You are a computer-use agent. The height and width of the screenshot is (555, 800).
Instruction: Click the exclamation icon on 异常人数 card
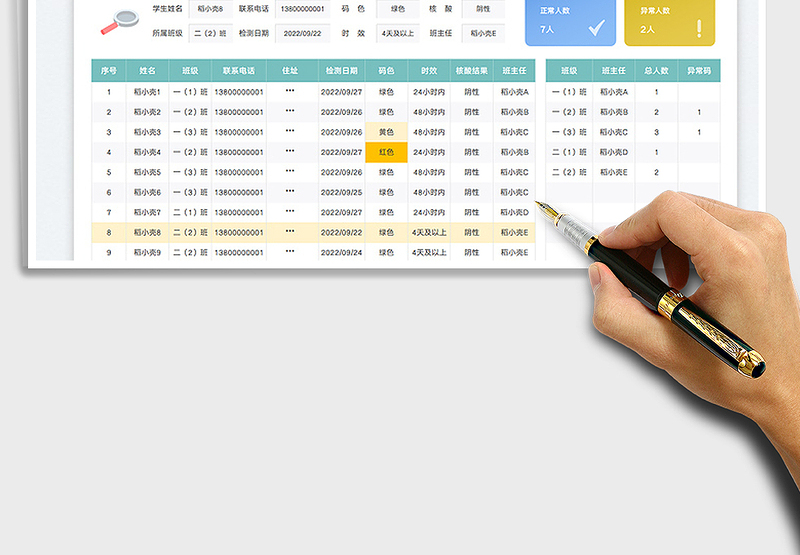click(698, 28)
